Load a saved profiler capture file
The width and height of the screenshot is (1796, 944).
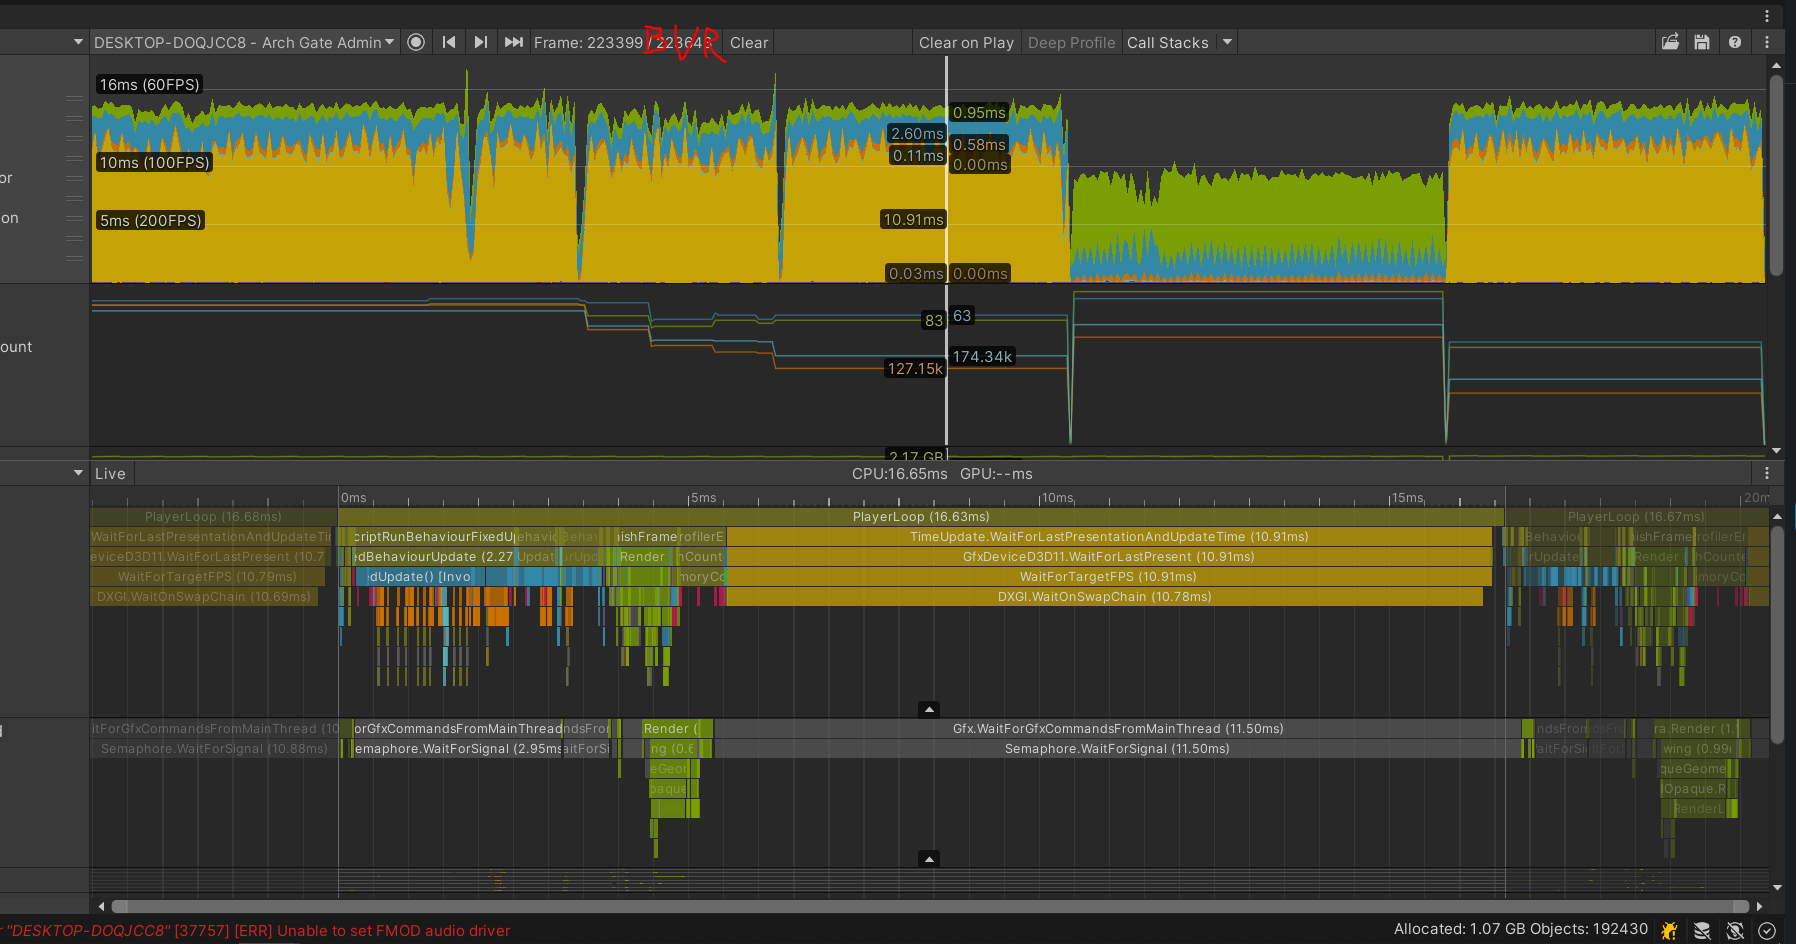point(1670,42)
